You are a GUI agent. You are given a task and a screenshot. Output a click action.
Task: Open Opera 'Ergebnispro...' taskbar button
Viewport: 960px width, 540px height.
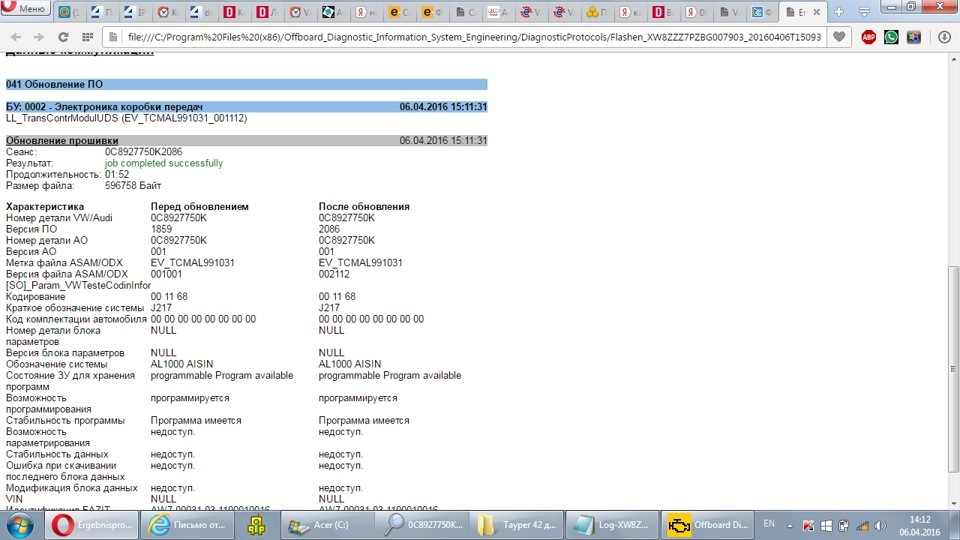tap(91, 525)
